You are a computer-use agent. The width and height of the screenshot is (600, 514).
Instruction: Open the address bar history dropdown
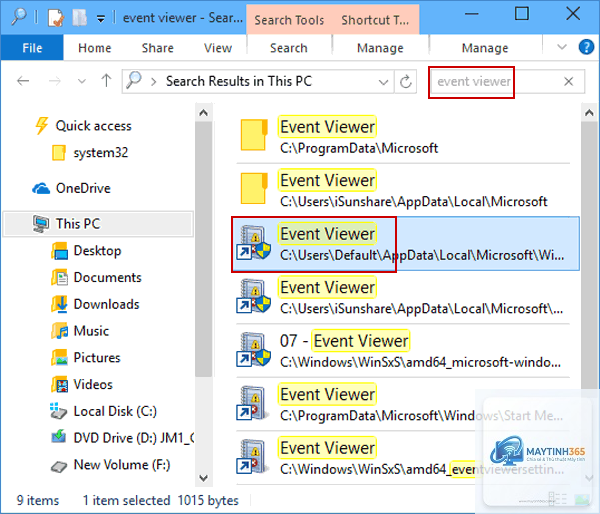(x=383, y=82)
